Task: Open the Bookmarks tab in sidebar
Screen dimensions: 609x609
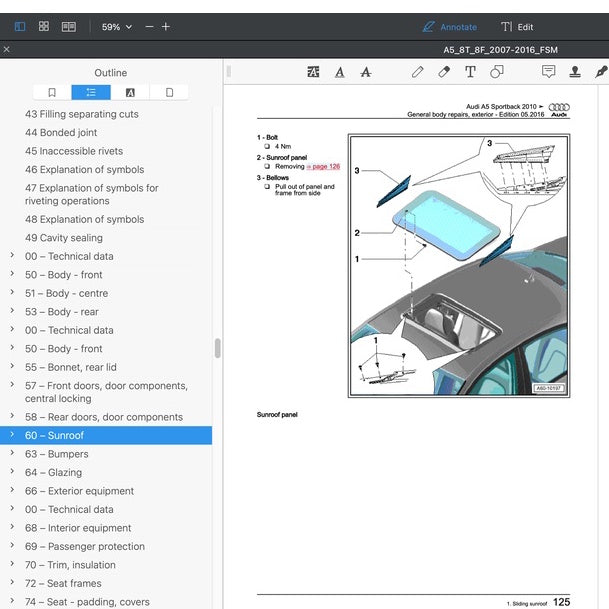Action: click(x=52, y=92)
